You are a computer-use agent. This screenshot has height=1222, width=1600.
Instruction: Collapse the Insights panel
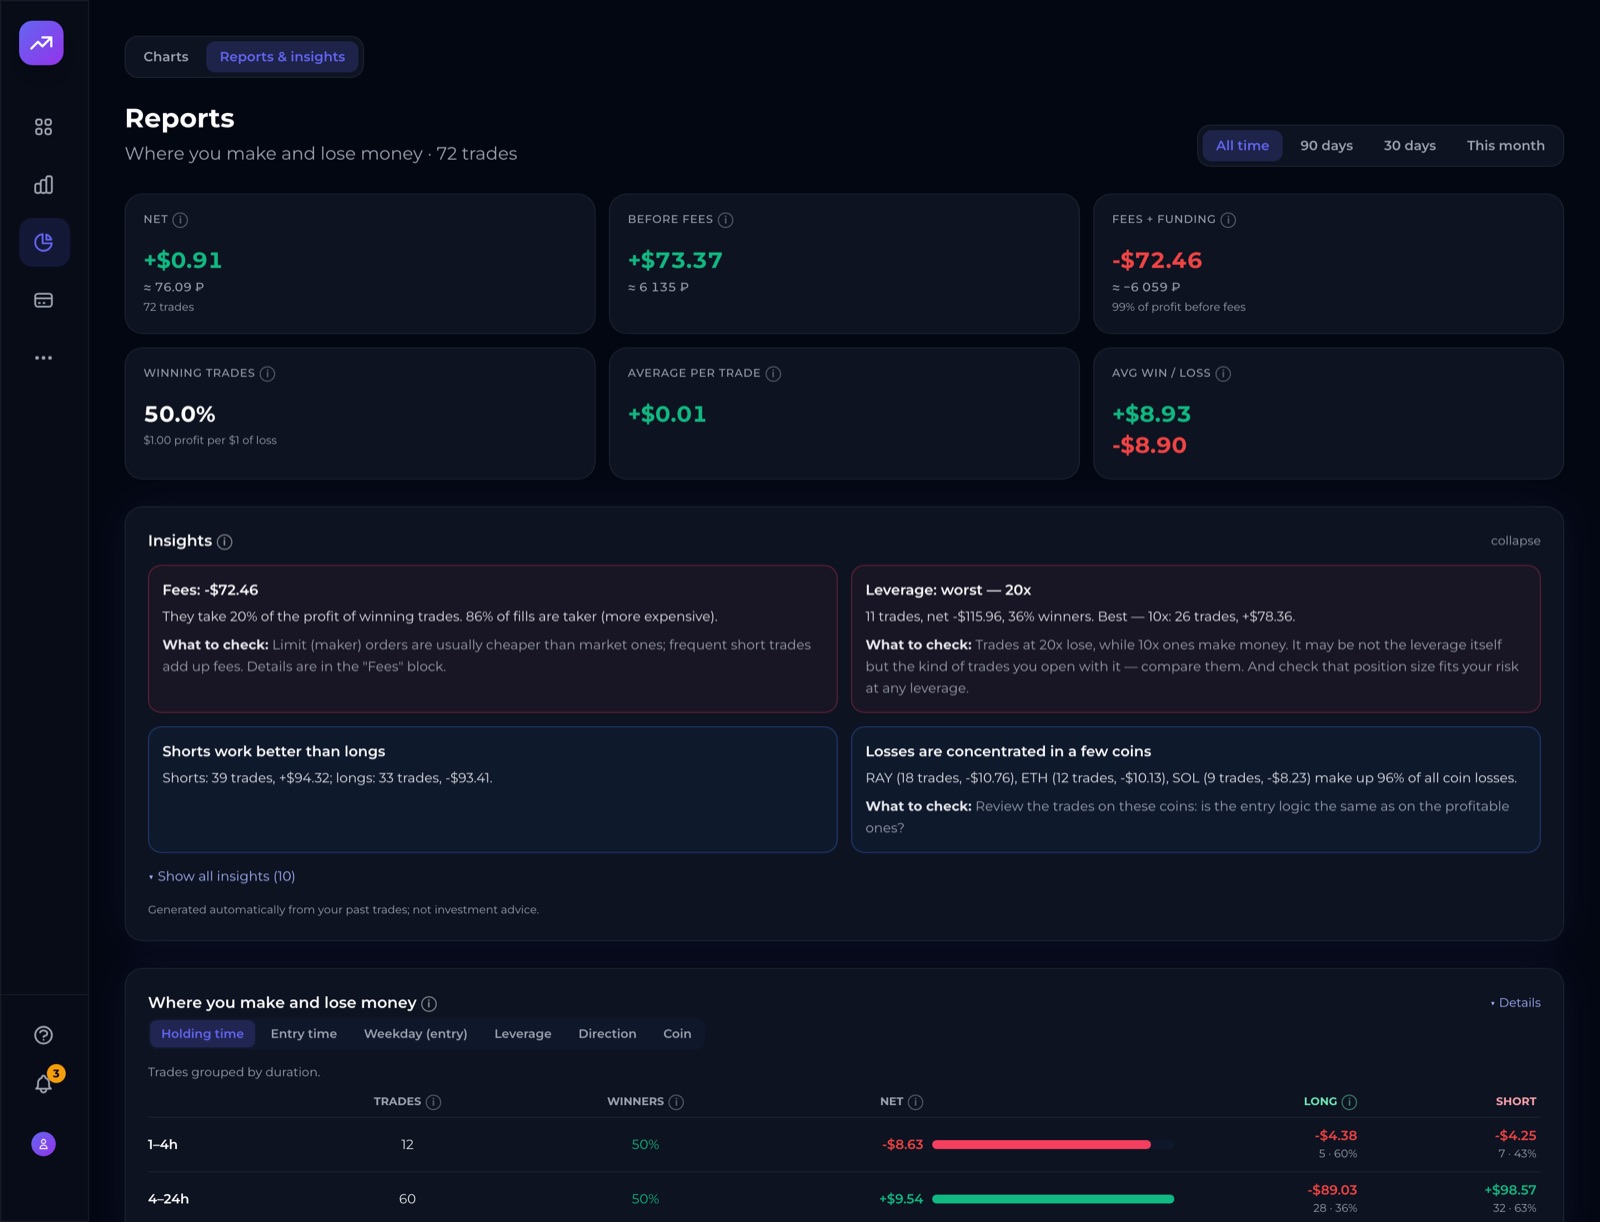click(x=1515, y=541)
